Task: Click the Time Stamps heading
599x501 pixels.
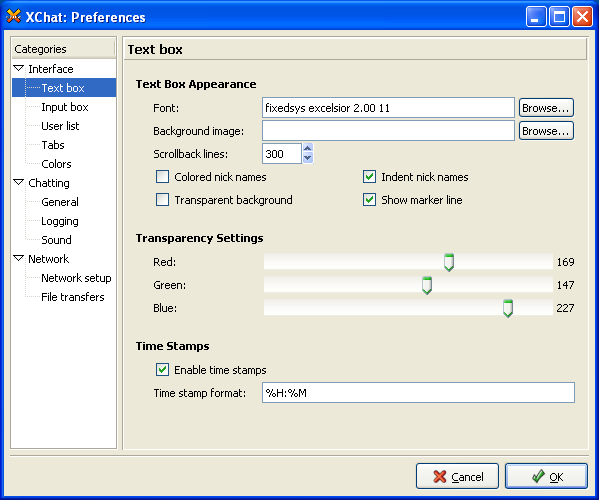Action: coord(172,346)
